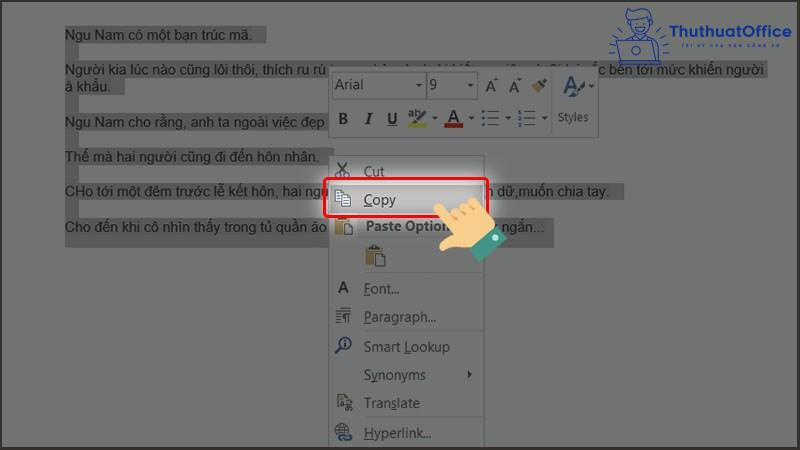The image size is (800, 450).
Task: Click the text "Ngu Nam có một bạn trúc mã."
Action: coord(158,35)
